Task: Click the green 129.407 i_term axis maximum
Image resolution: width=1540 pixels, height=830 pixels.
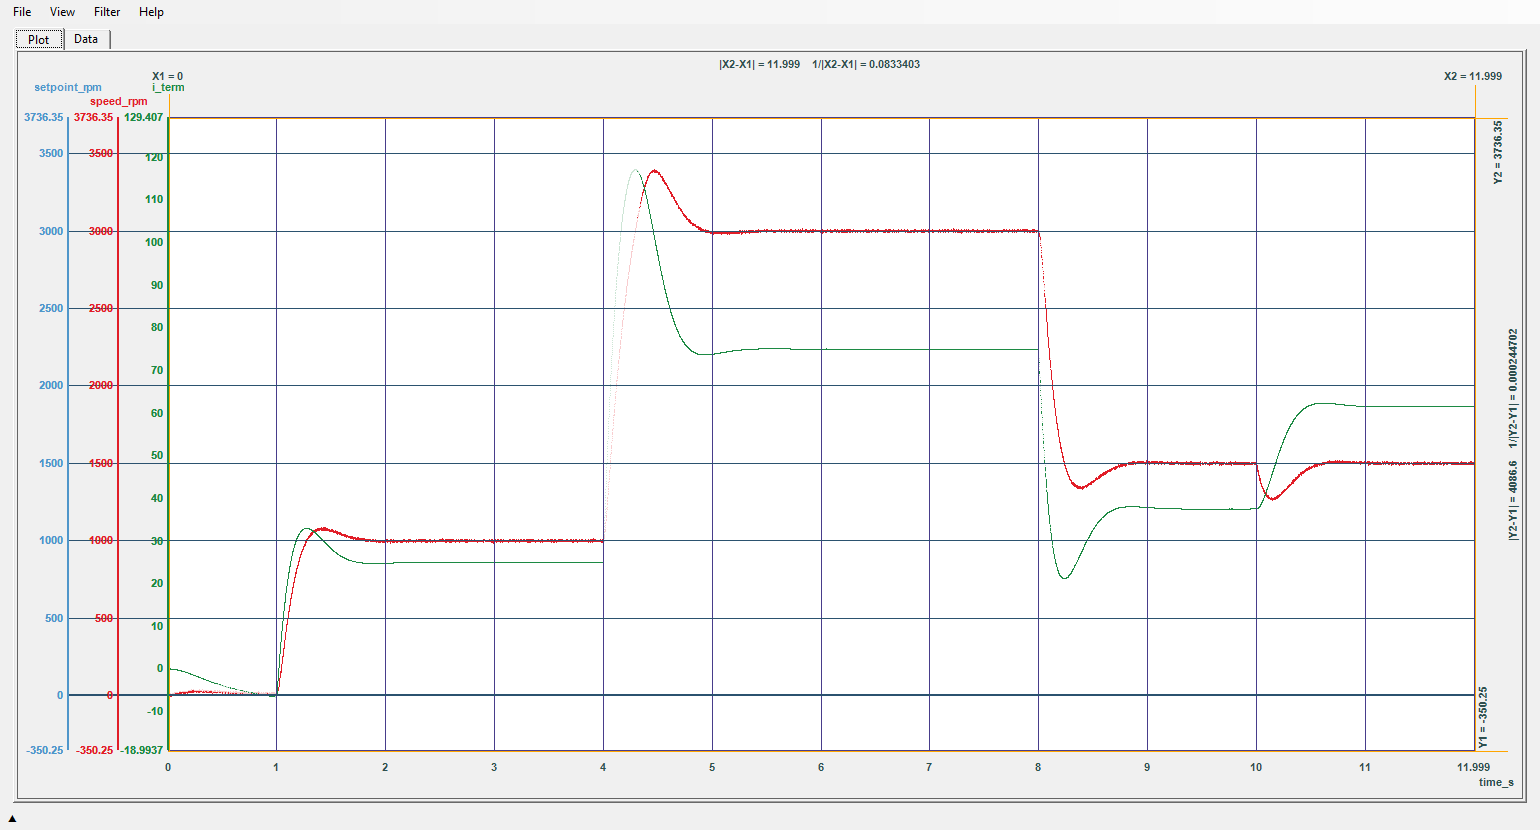Action: [143, 117]
